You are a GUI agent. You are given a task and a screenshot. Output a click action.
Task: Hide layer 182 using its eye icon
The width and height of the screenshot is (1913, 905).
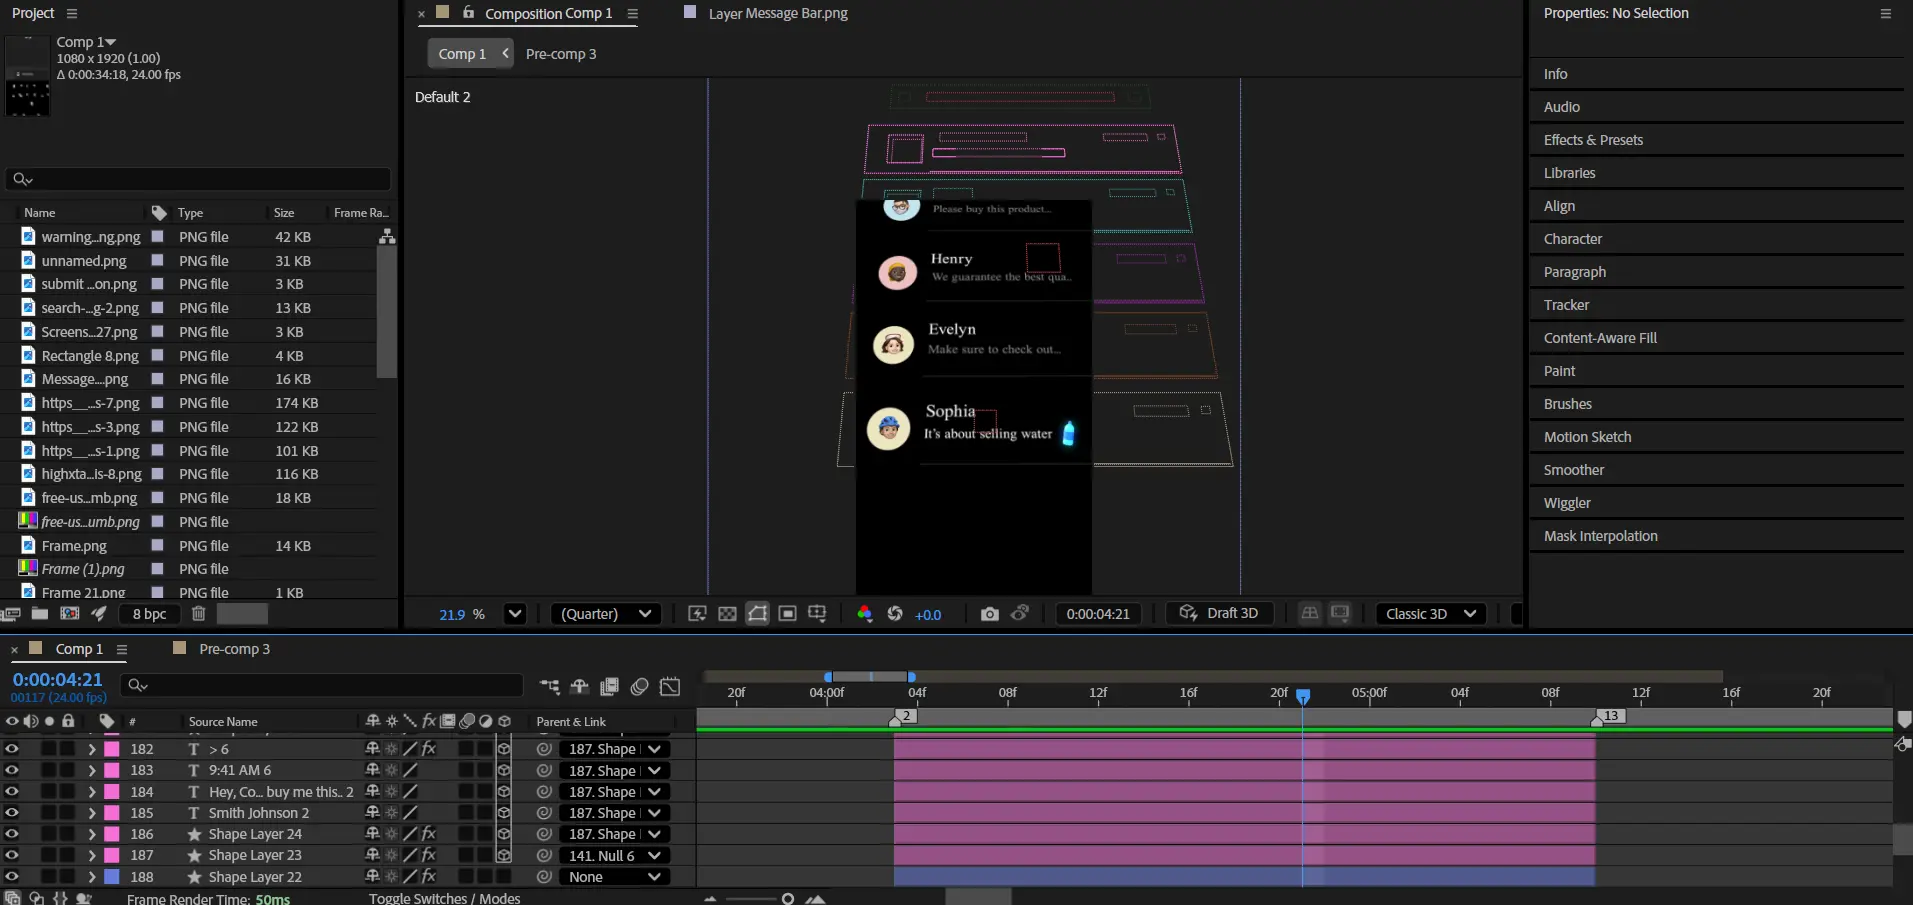(x=12, y=749)
